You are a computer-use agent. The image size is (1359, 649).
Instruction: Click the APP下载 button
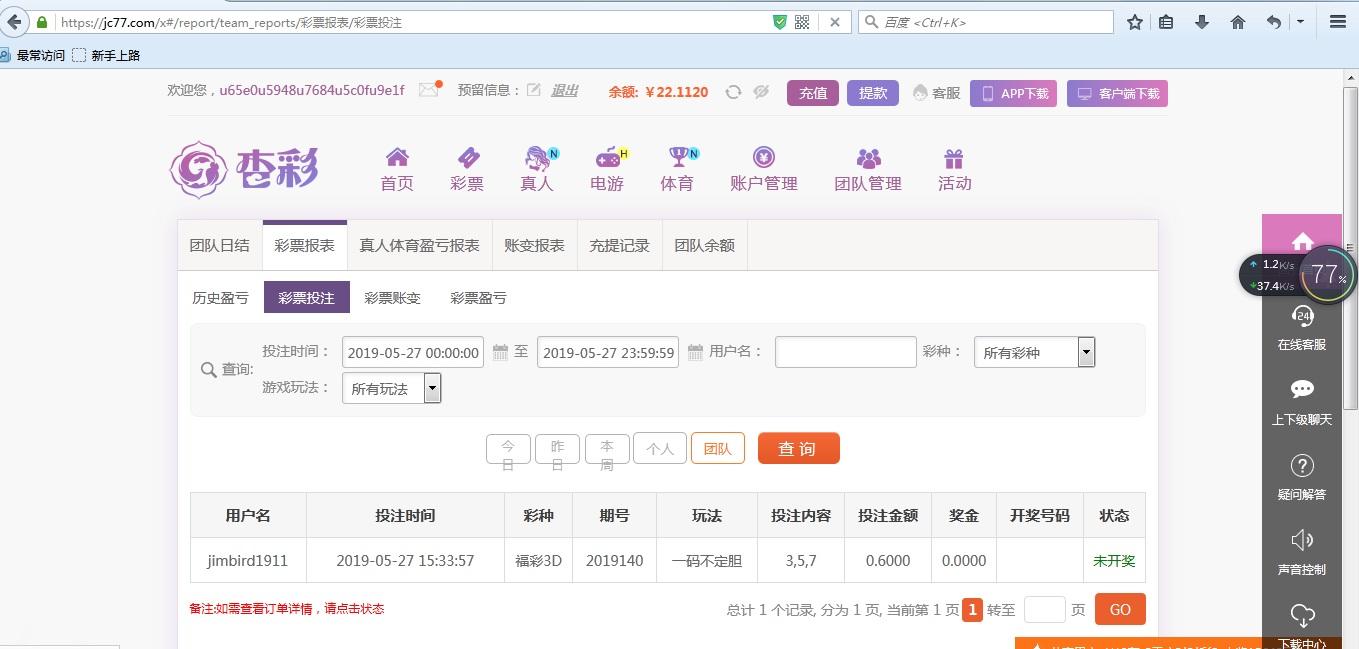click(x=1013, y=94)
